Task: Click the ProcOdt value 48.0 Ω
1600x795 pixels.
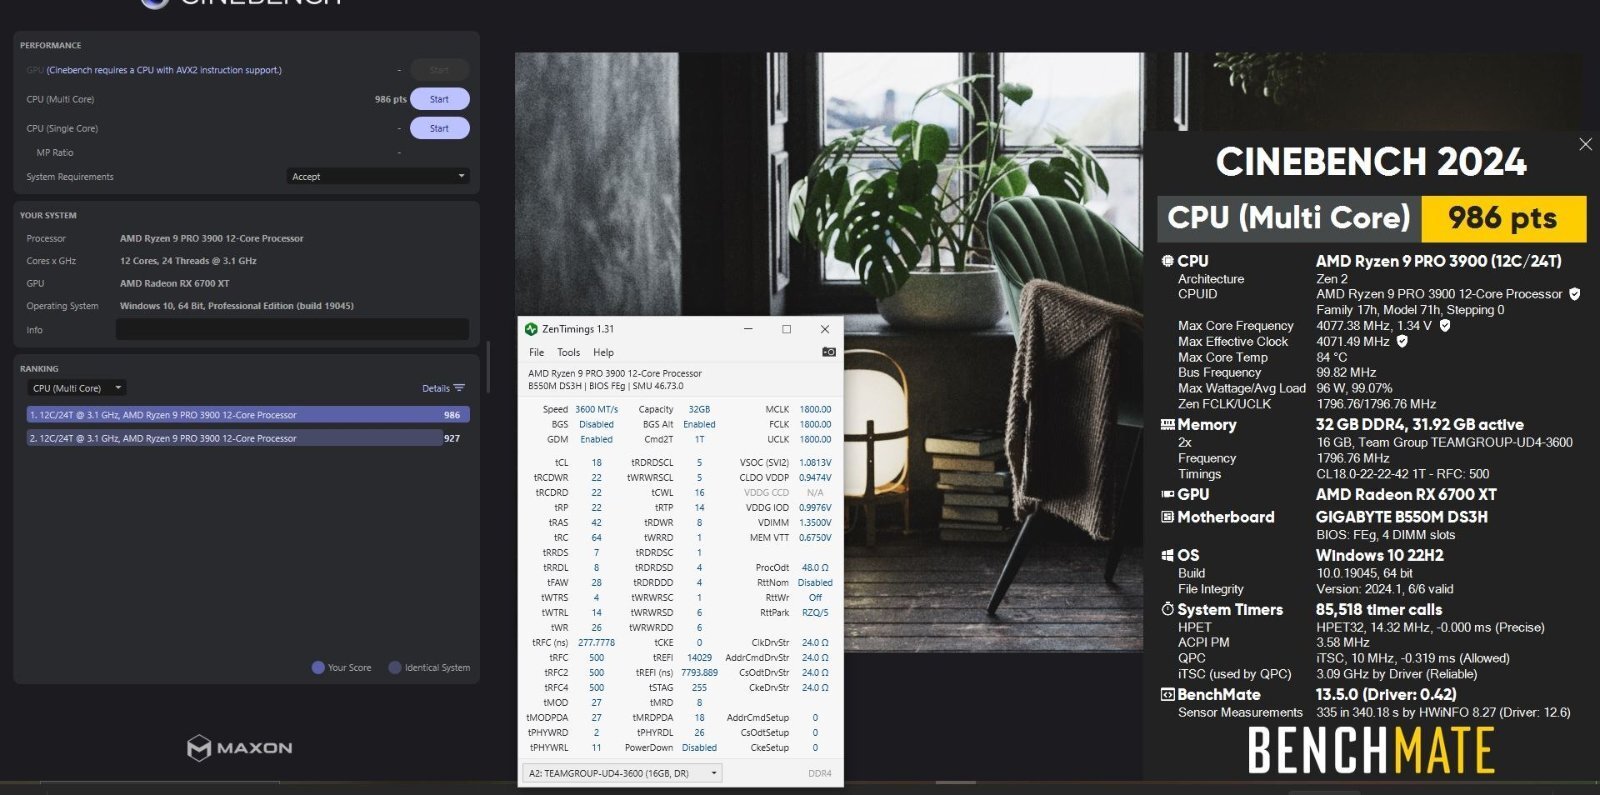Action: 815,568
